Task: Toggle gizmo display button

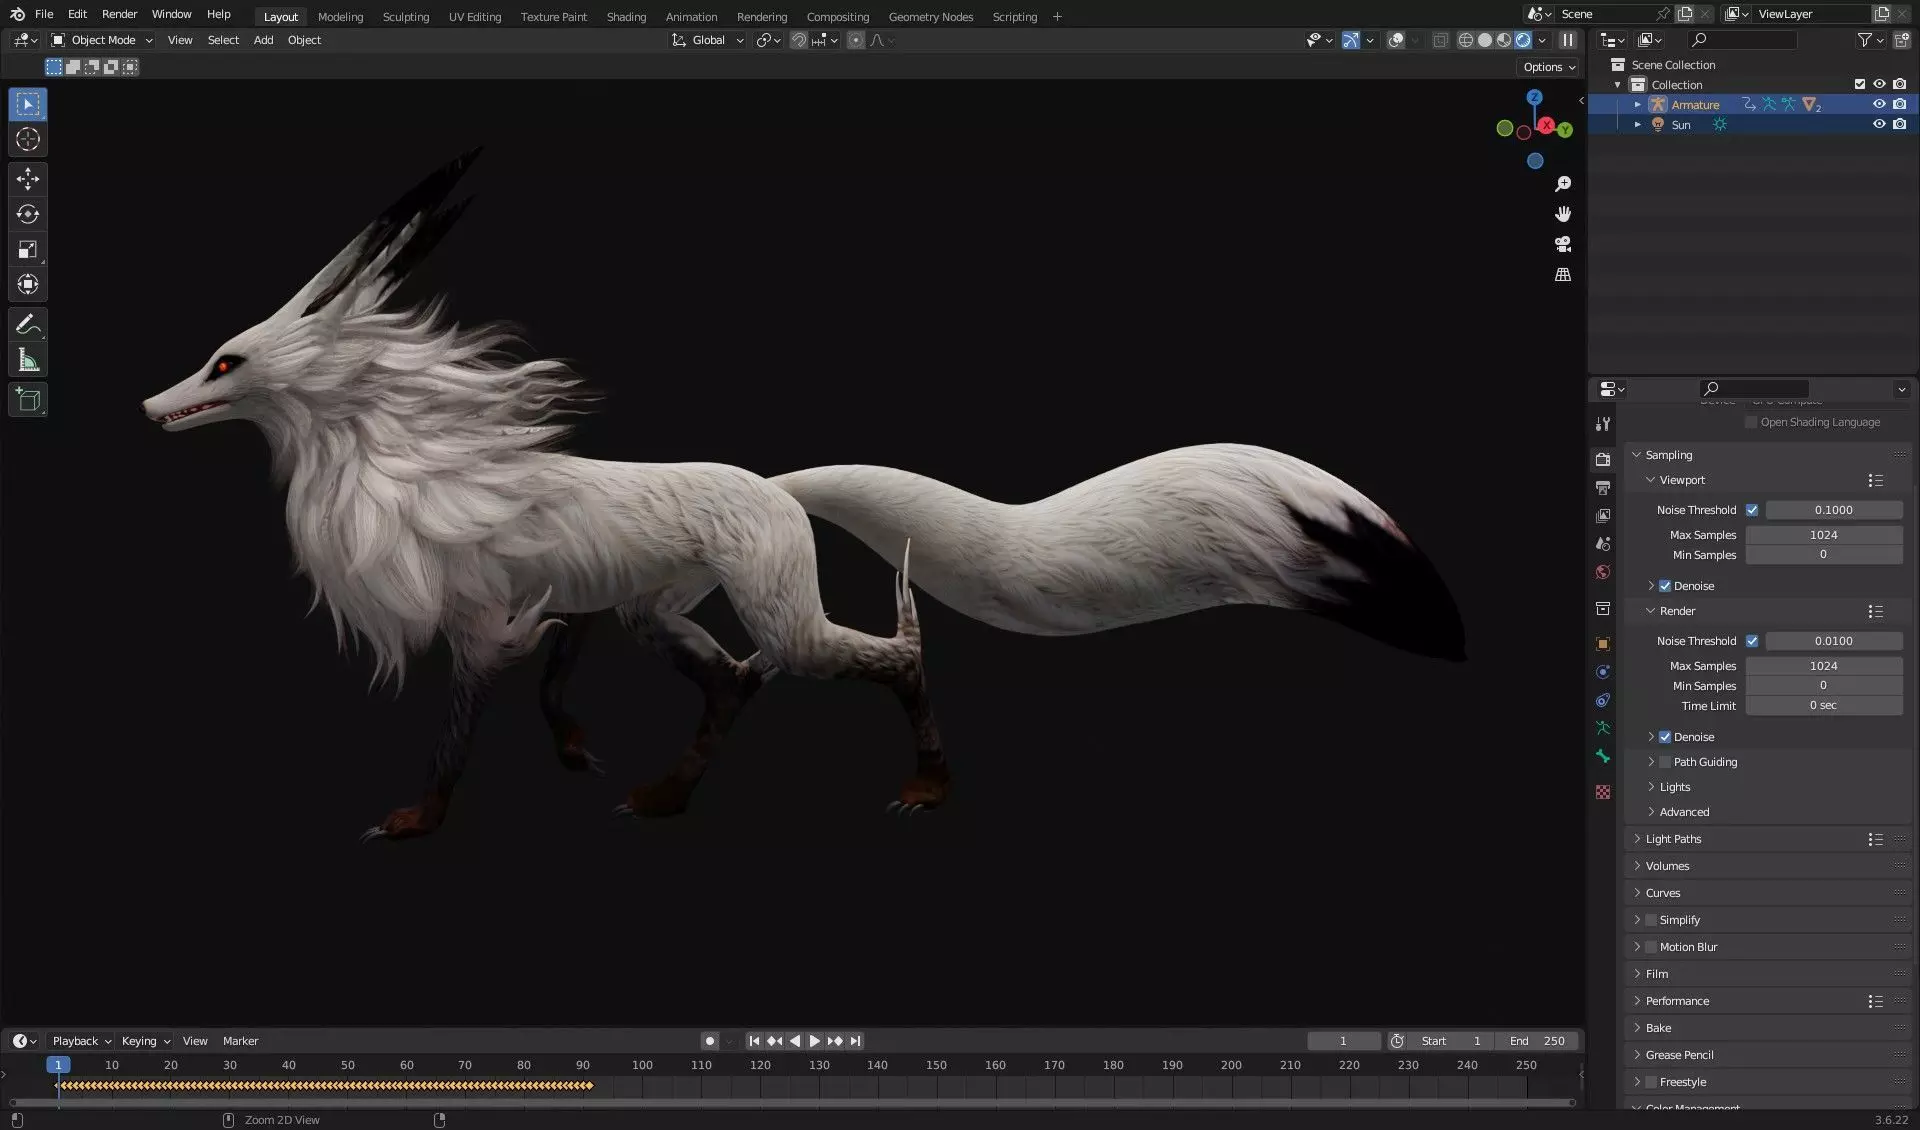Action: 1351,40
